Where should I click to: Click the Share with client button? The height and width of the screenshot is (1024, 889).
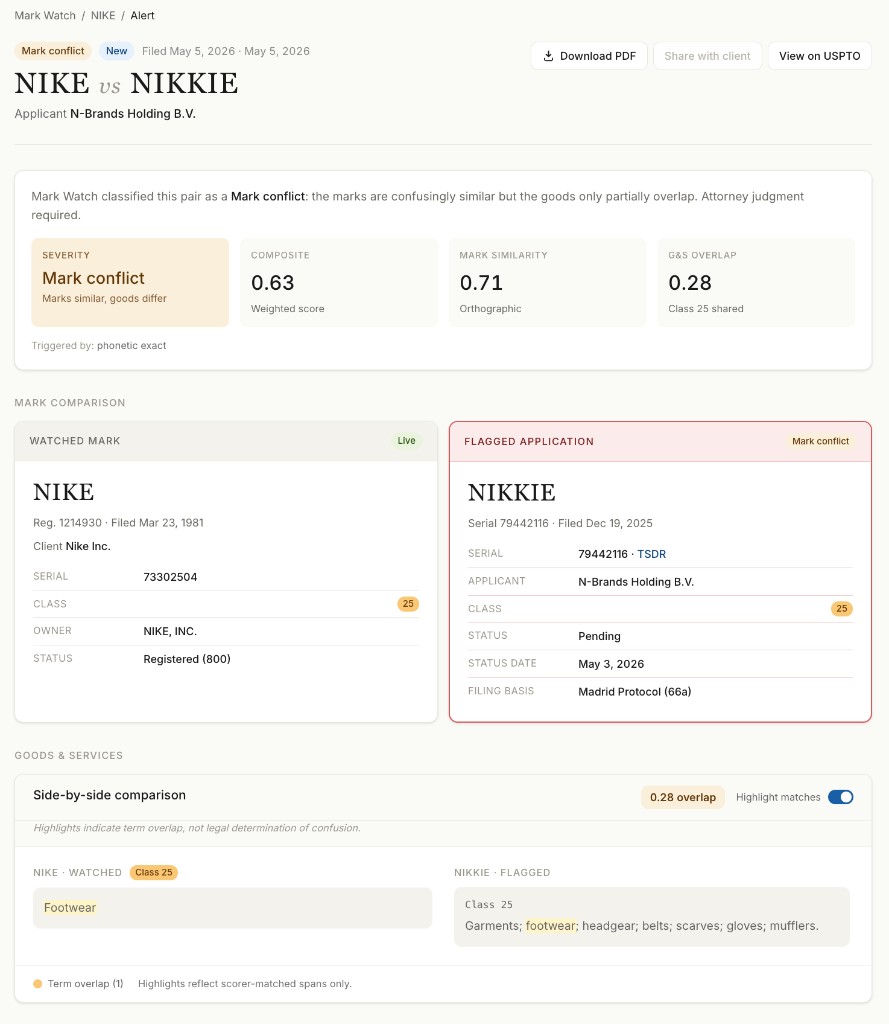[707, 56]
